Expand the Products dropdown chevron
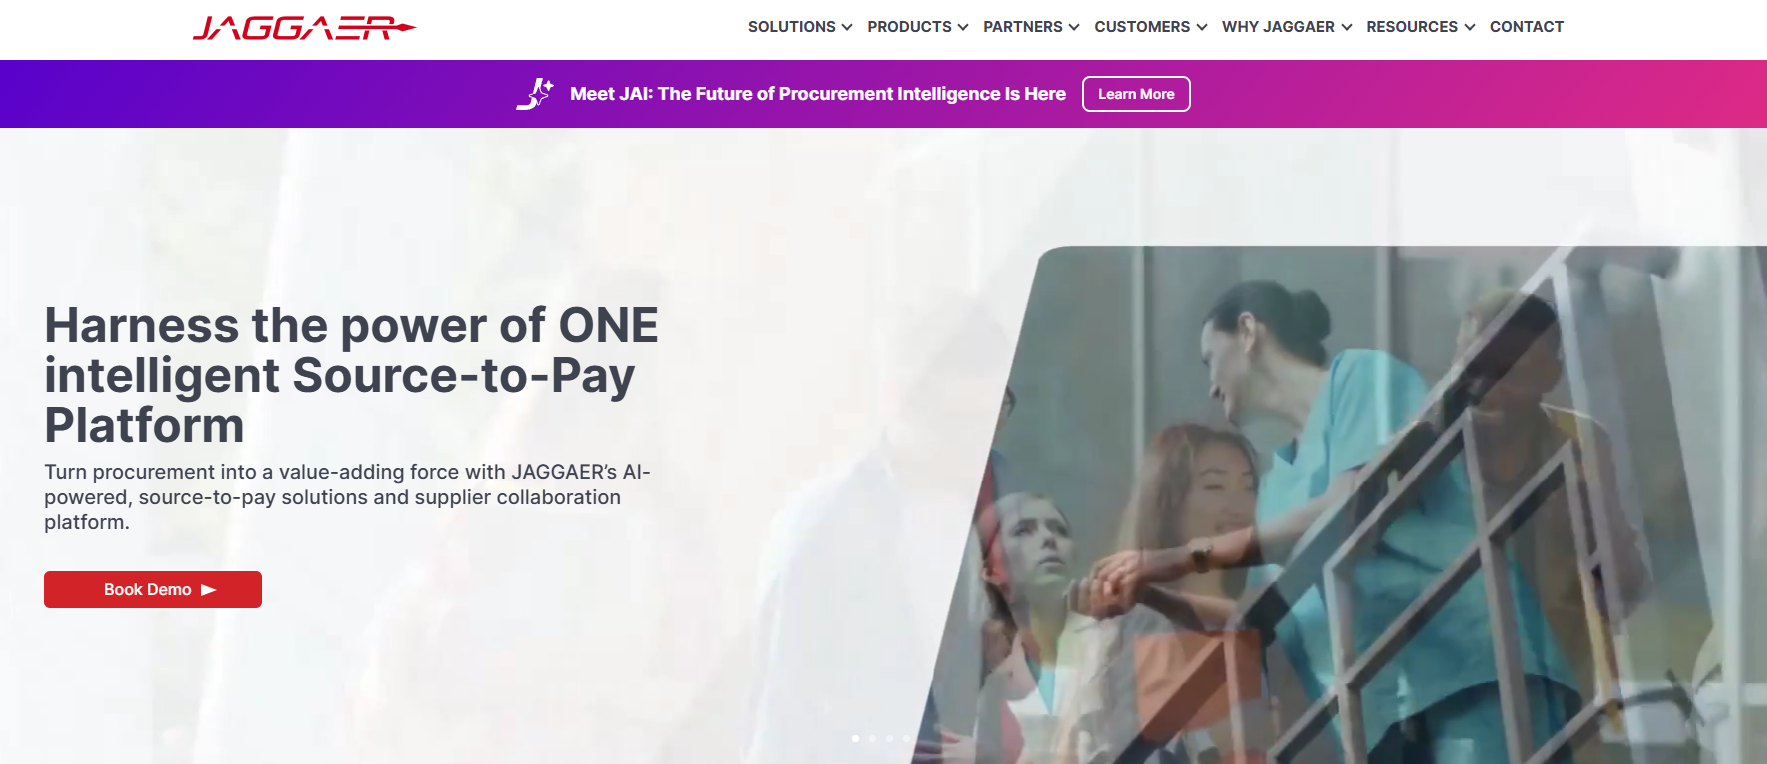 [963, 27]
